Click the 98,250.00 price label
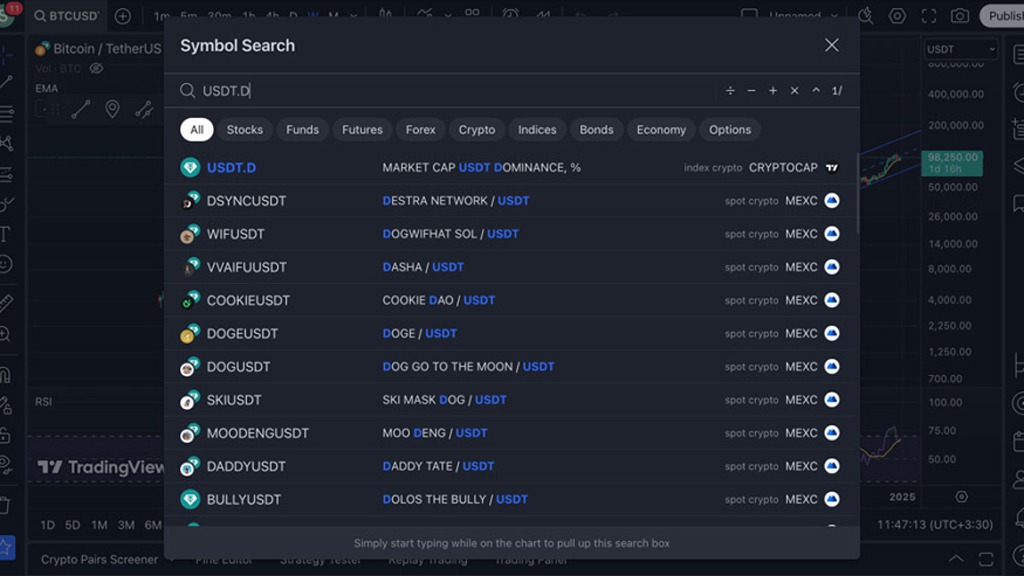 point(952,163)
